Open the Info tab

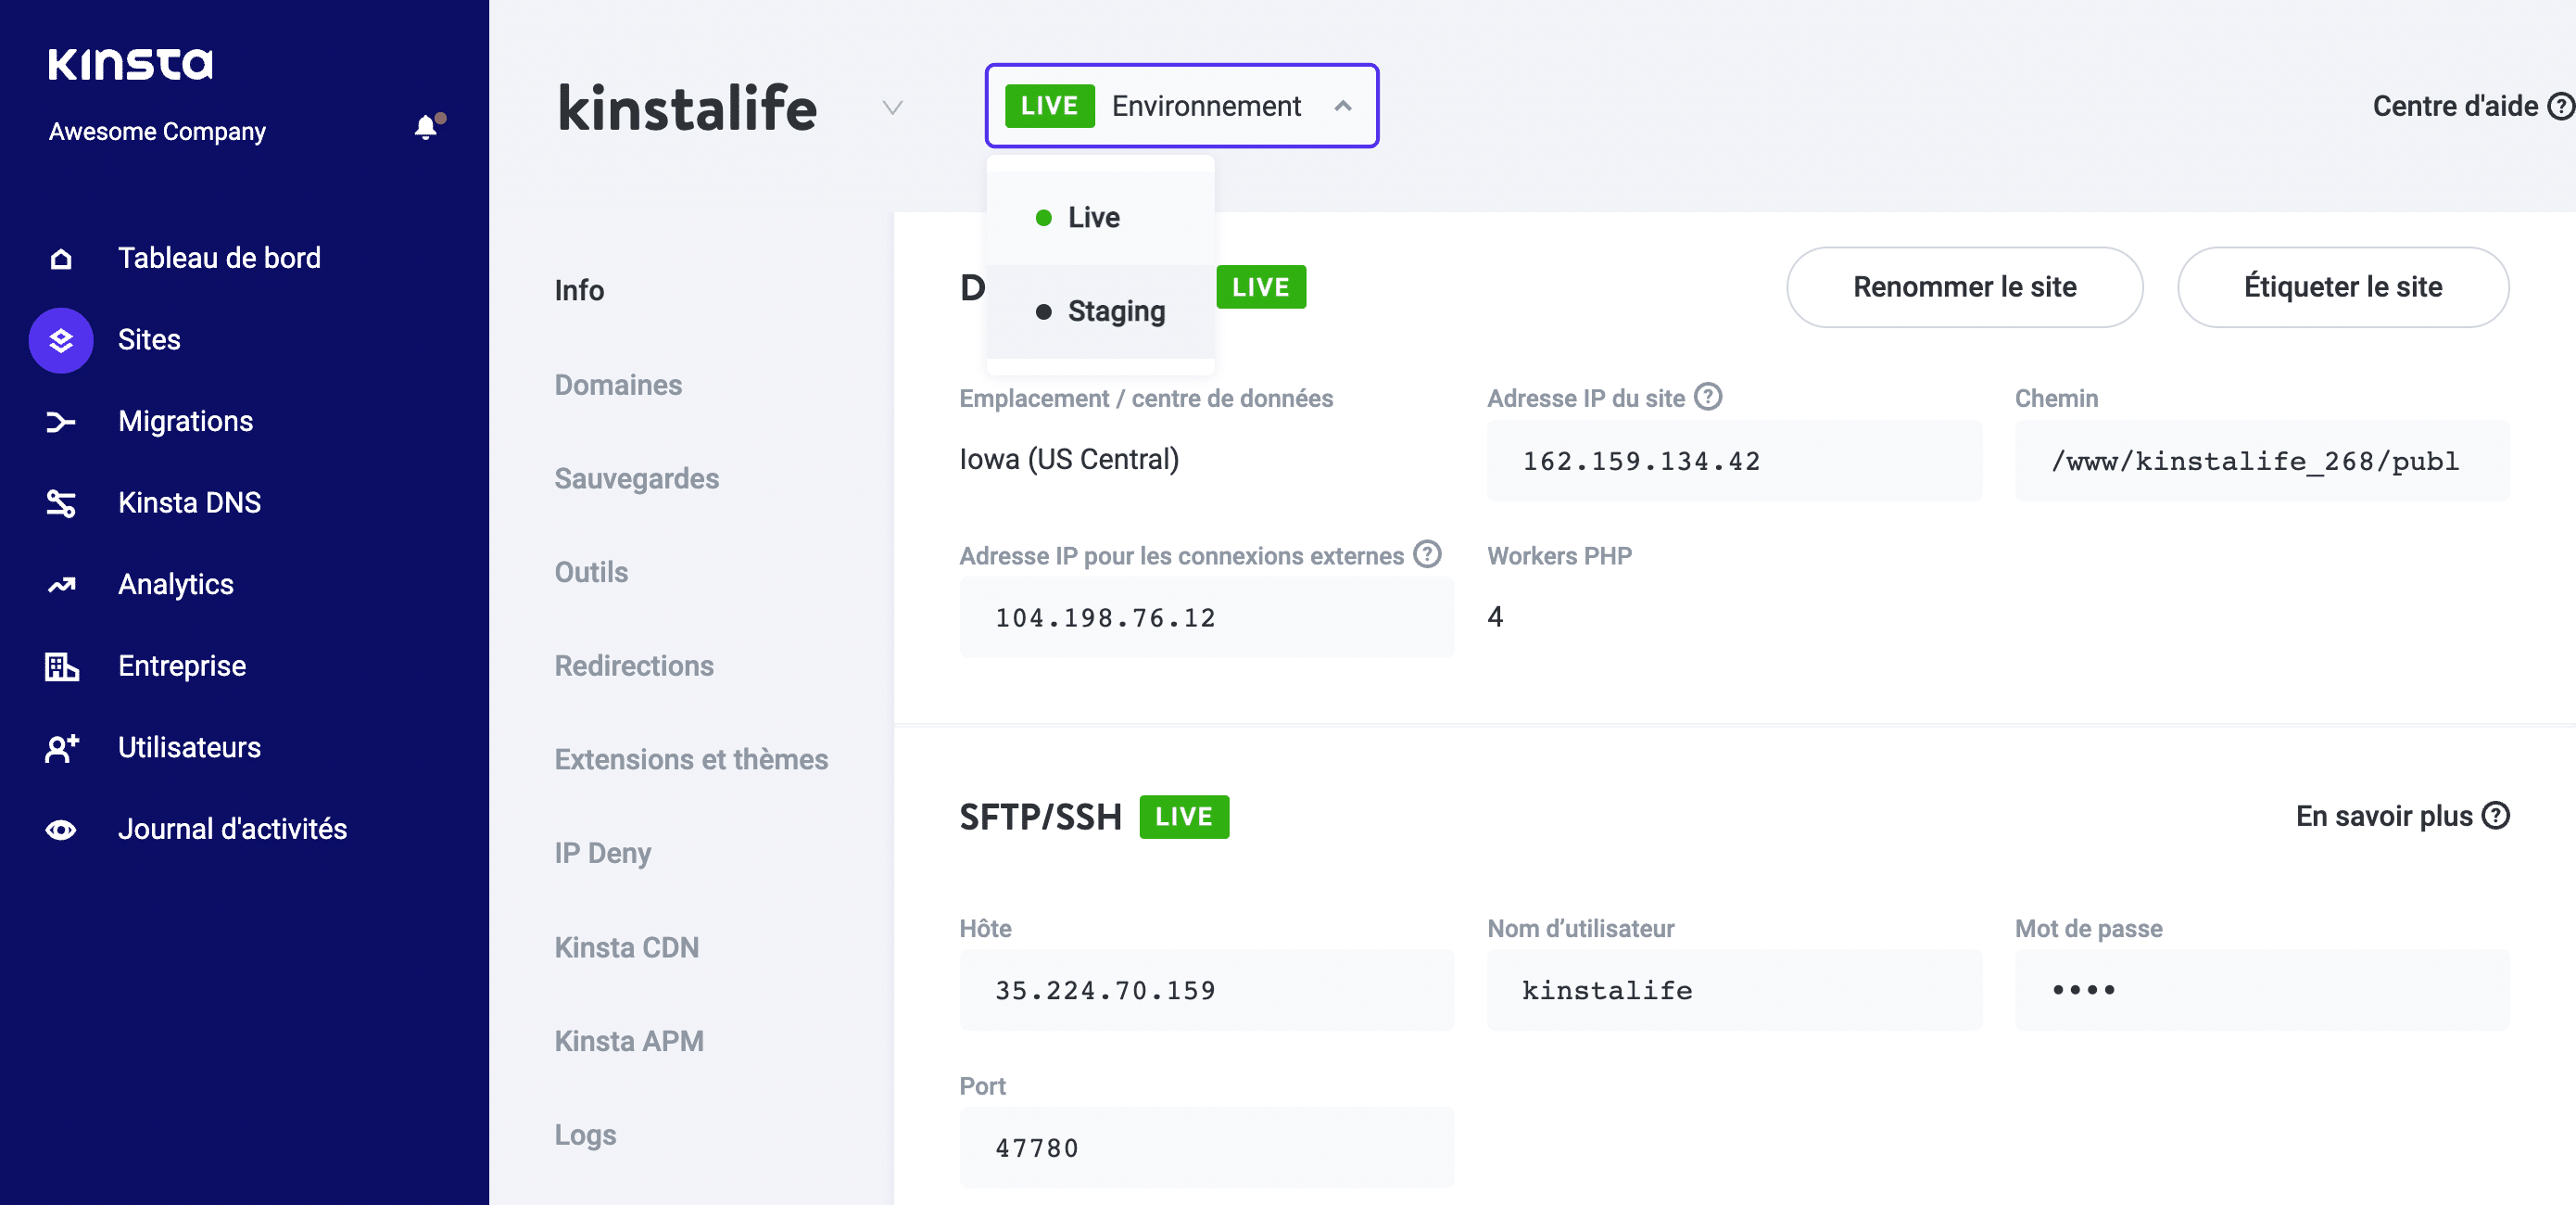(x=578, y=290)
